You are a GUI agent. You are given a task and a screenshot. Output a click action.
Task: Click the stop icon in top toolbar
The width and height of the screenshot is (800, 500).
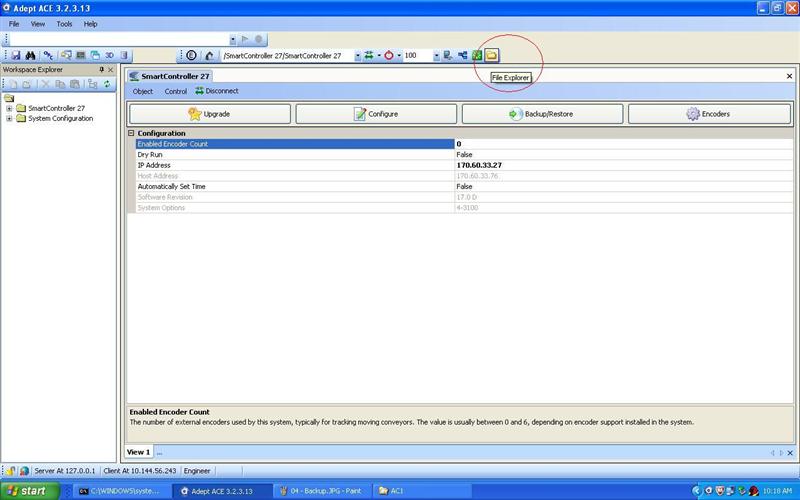(259, 39)
